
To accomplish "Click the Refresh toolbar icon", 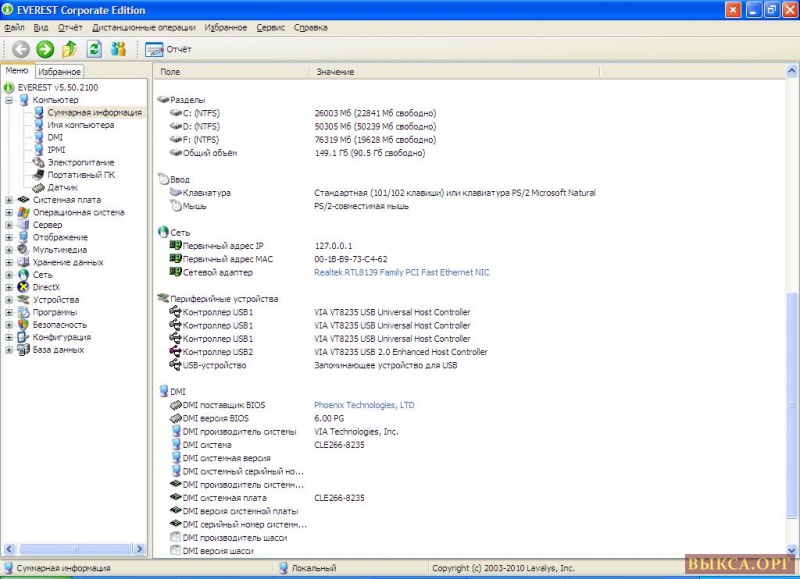I will [94, 49].
